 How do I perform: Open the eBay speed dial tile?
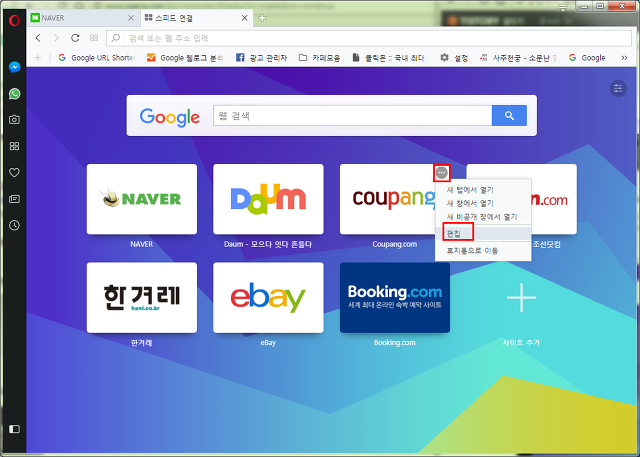click(x=268, y=297)
